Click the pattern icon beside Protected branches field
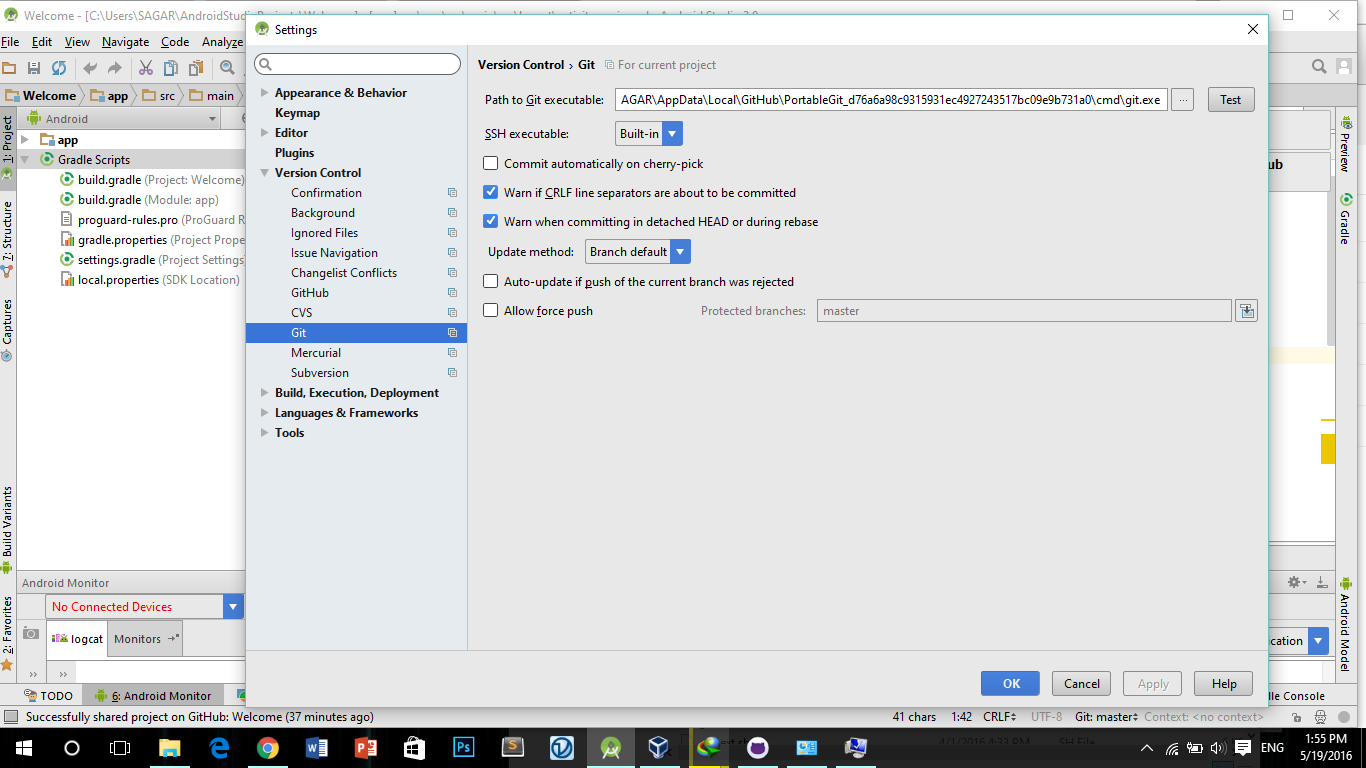The image size is (1366, 768). (x=1246, y=310)
